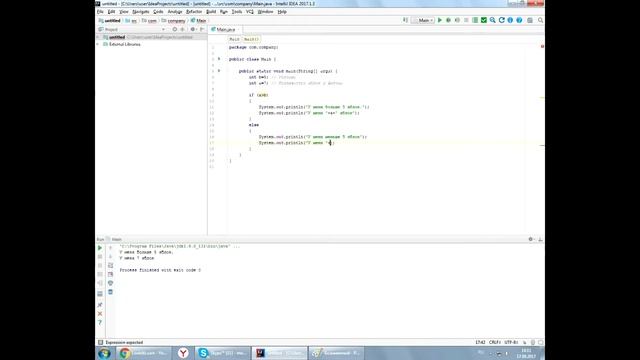This screenshot has height=360, width=640.
Task: Toggle scroll to end in Run console
Action: [111, 274]
